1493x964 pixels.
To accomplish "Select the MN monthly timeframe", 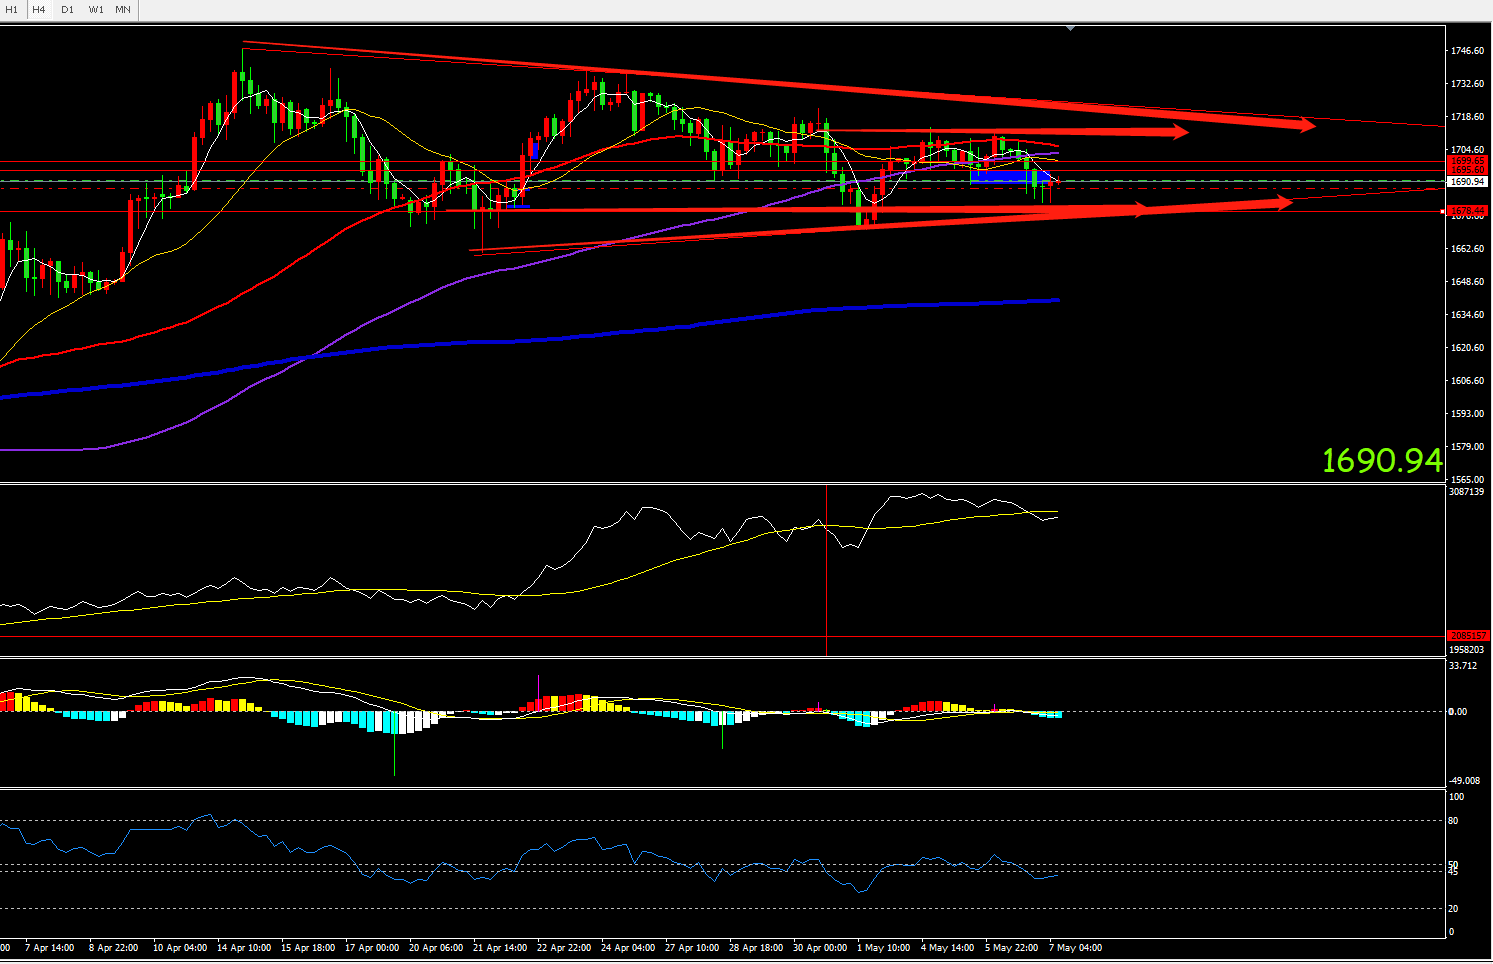I will [x=123, y=9].
